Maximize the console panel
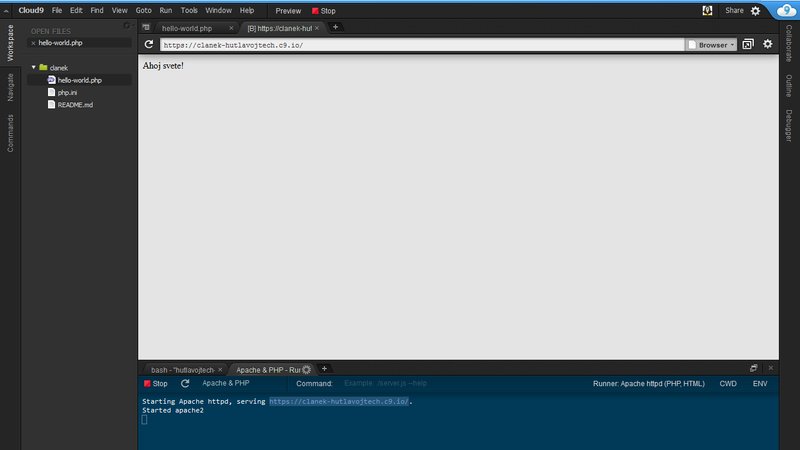Screen dimensions: 800x450 (754, 368)
